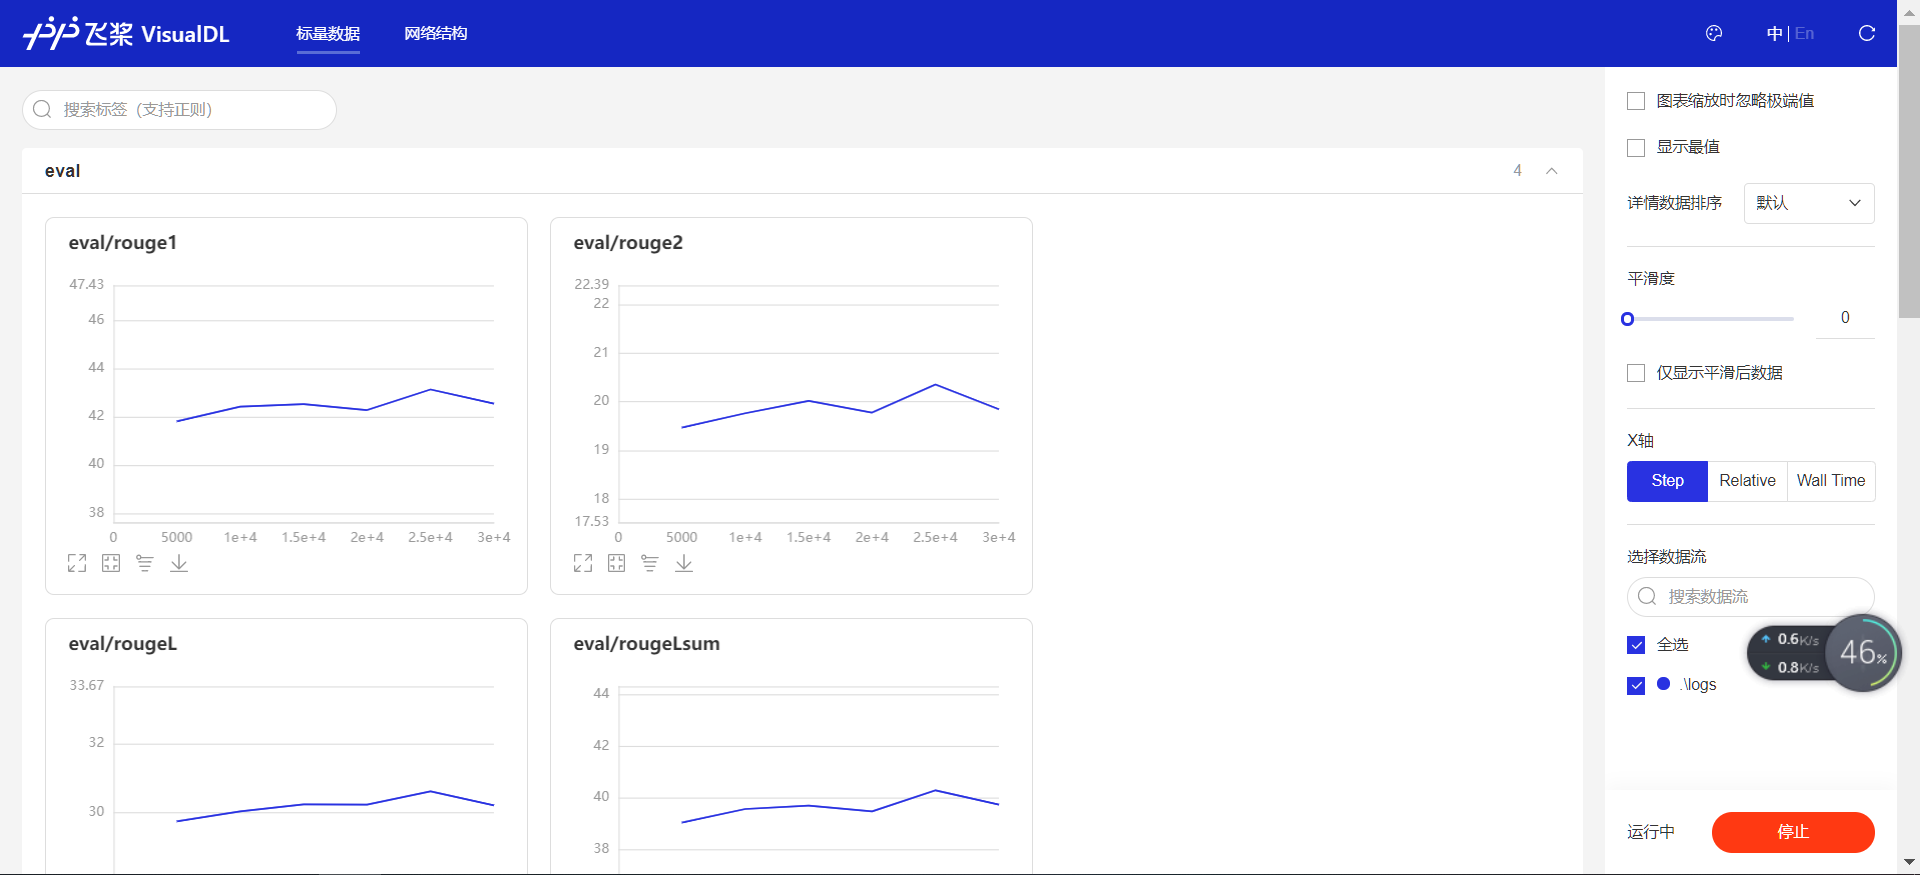Maximize the eval/rouge1 chart
This screenshot has width=1920, height=875.
point(77,563)
